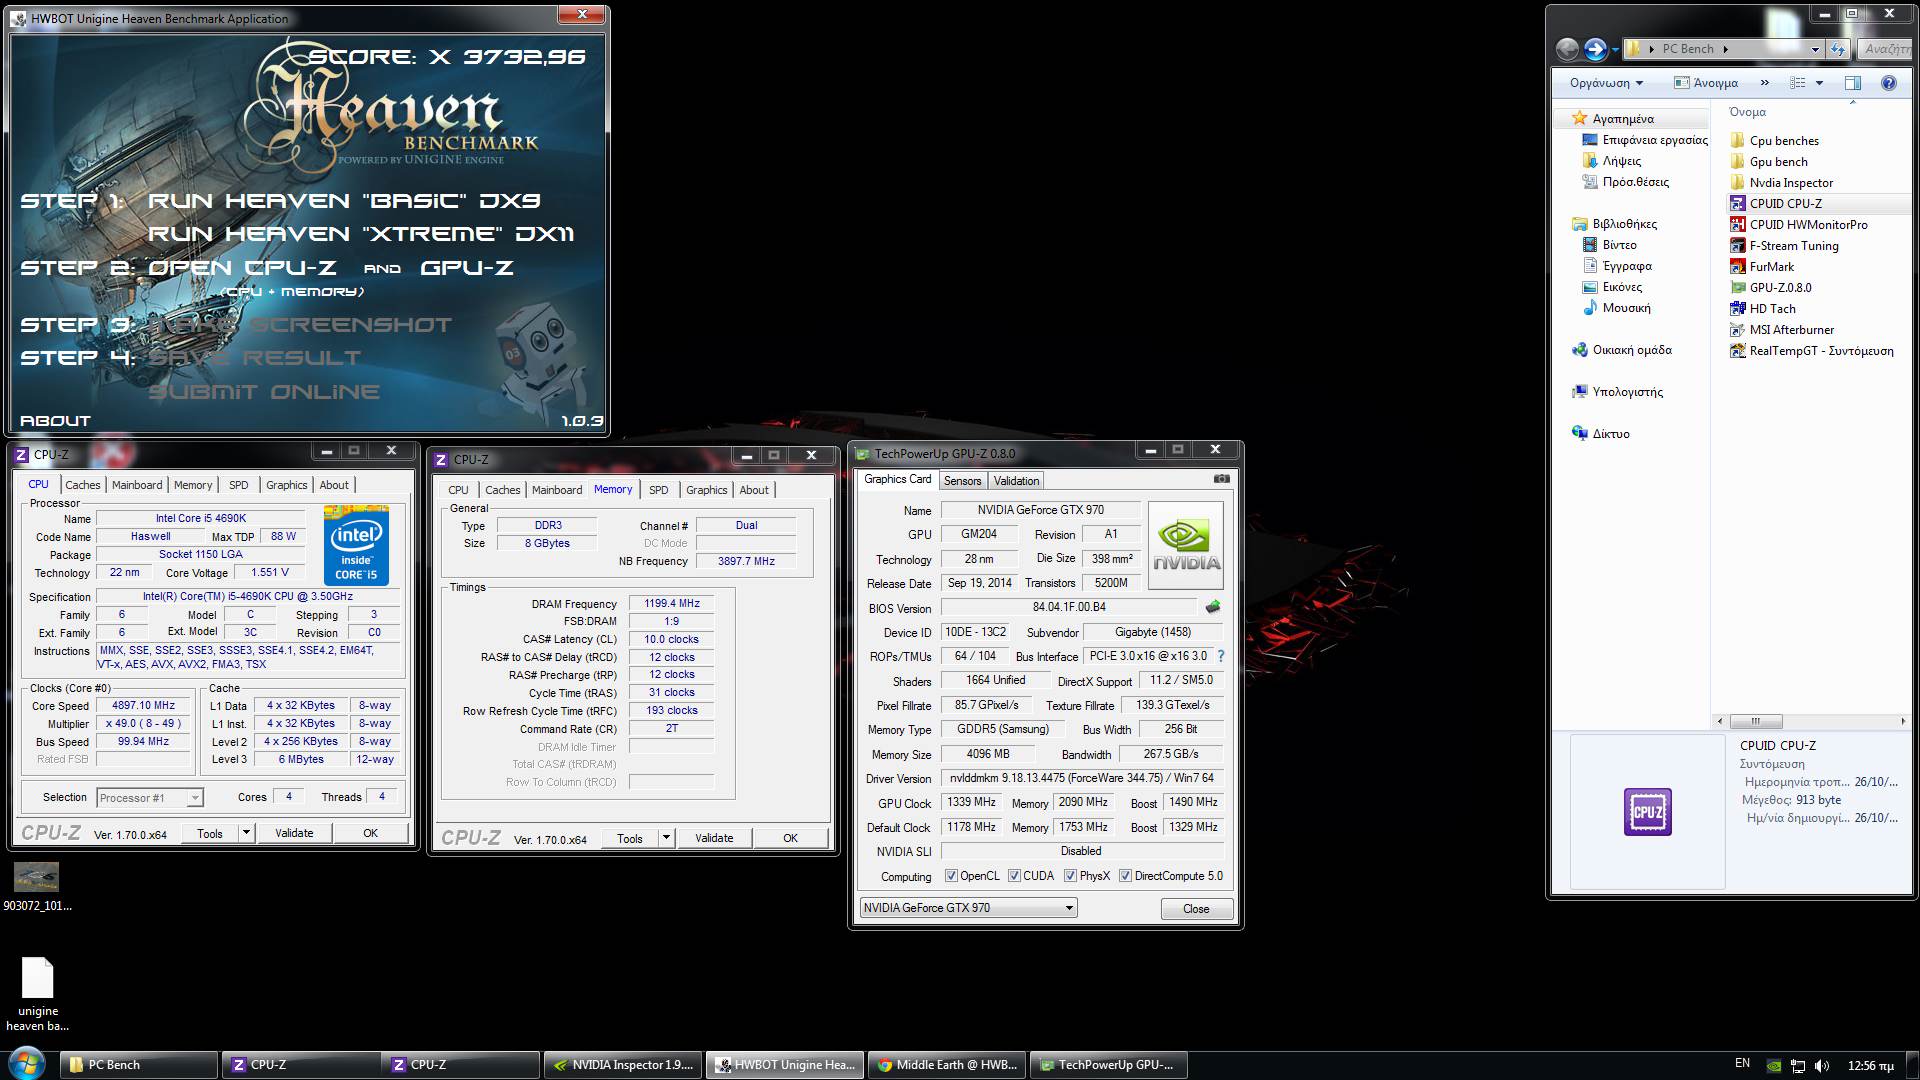
Task: Open the Nvidia Inspector folder
Action: (x=1791, y=183)
